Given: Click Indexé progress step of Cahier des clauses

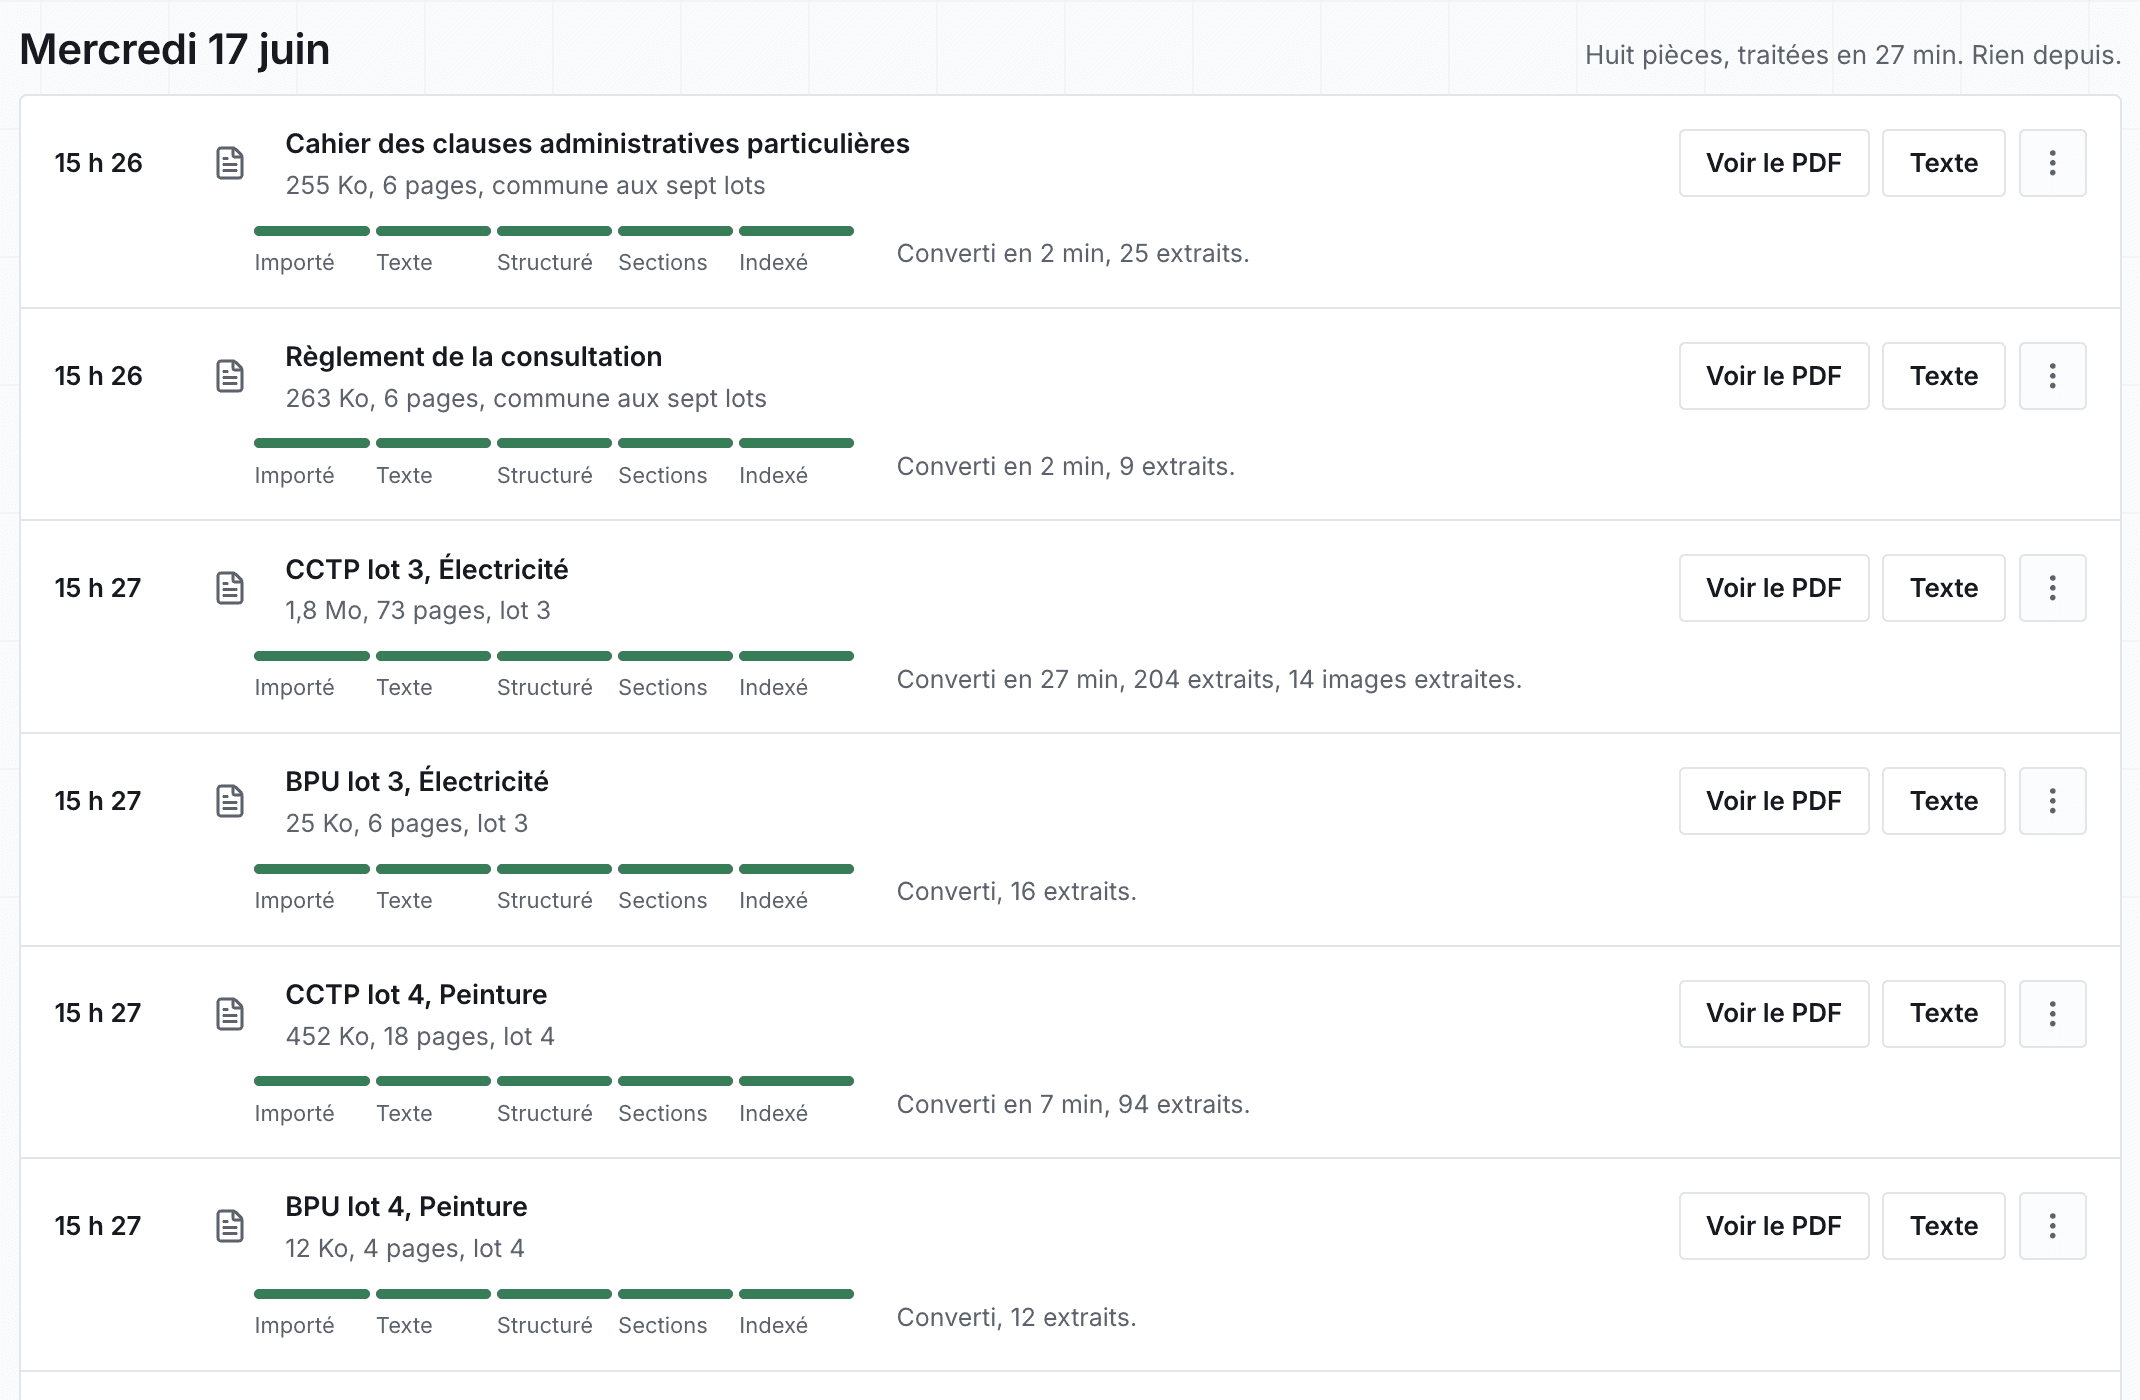Looking at the screenshot, I should [796, 250].
